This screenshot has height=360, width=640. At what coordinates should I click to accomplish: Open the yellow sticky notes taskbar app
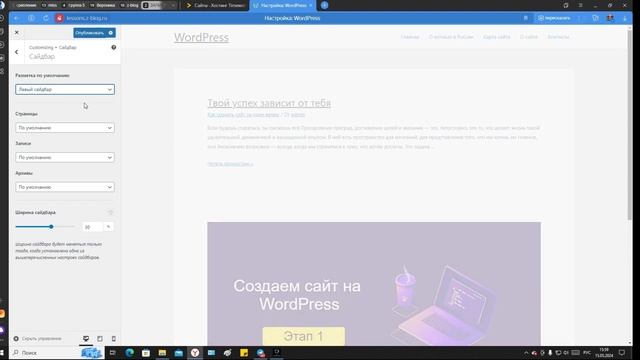tap(244, 353)
